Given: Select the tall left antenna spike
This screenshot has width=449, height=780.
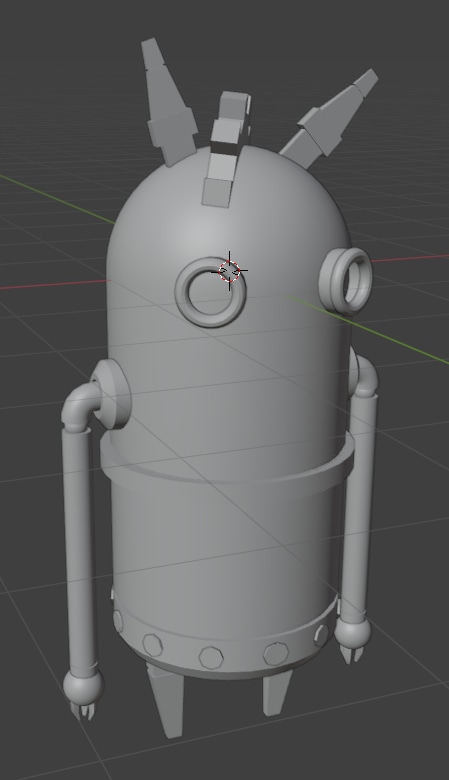Looking at the screenshot, I should tap(168, 102).
